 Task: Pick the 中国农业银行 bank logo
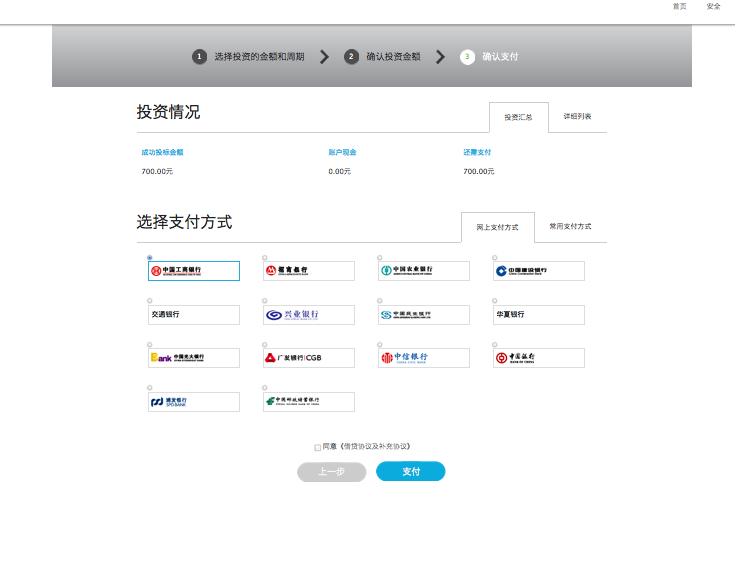[x=424, y=271]
